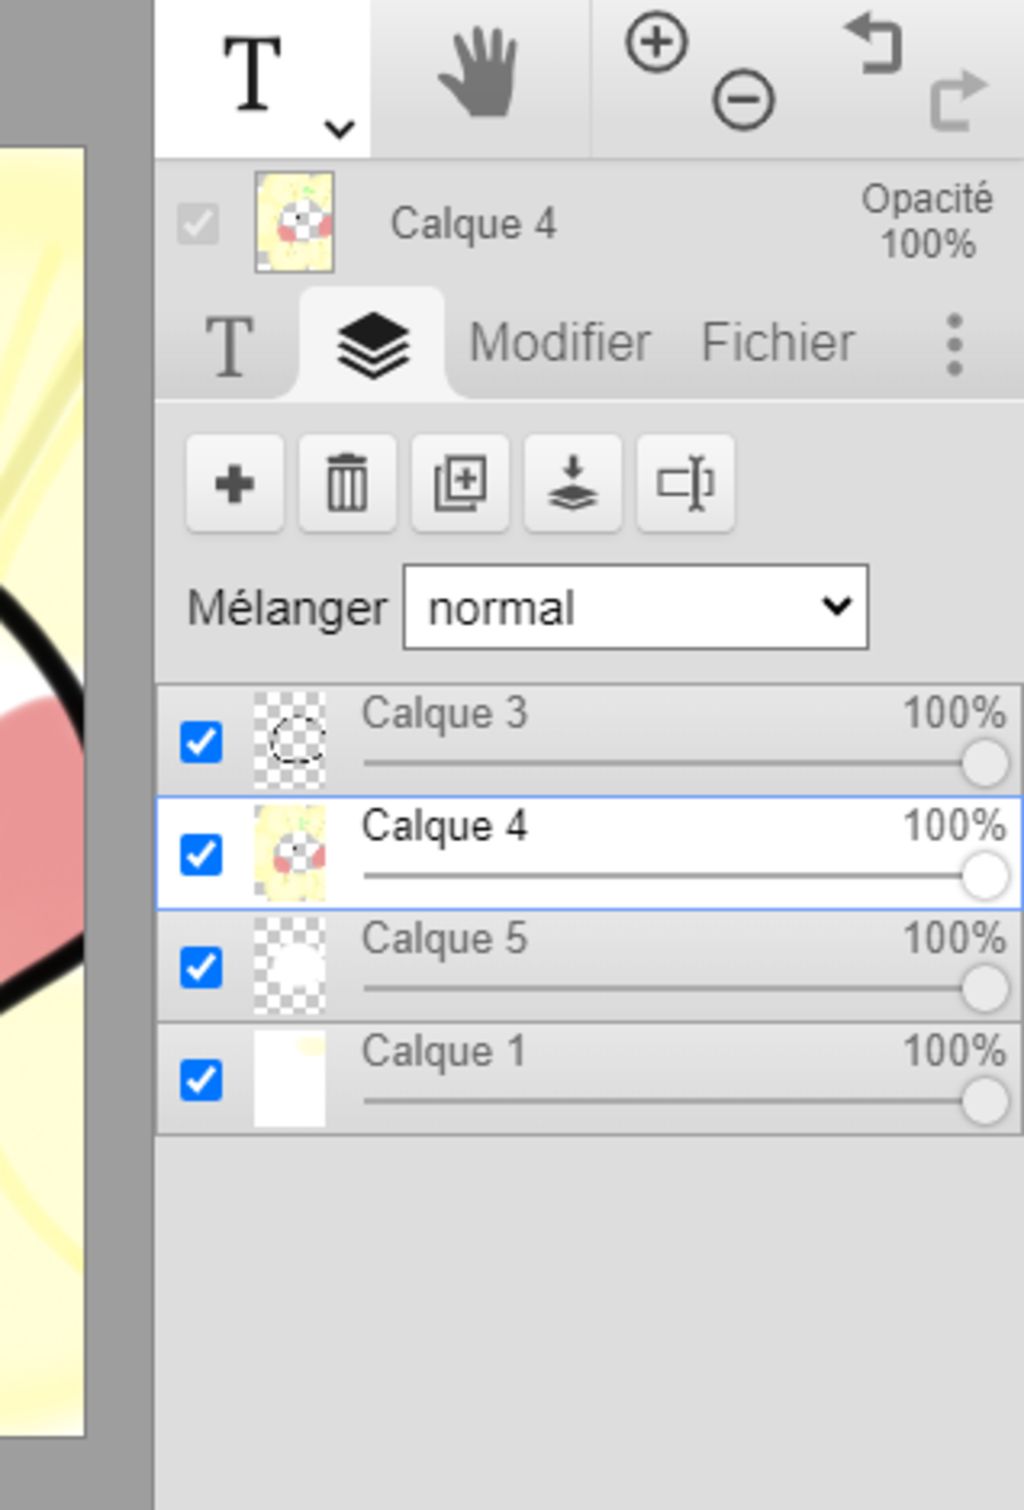Open the Fichier tab

point(777,343)
